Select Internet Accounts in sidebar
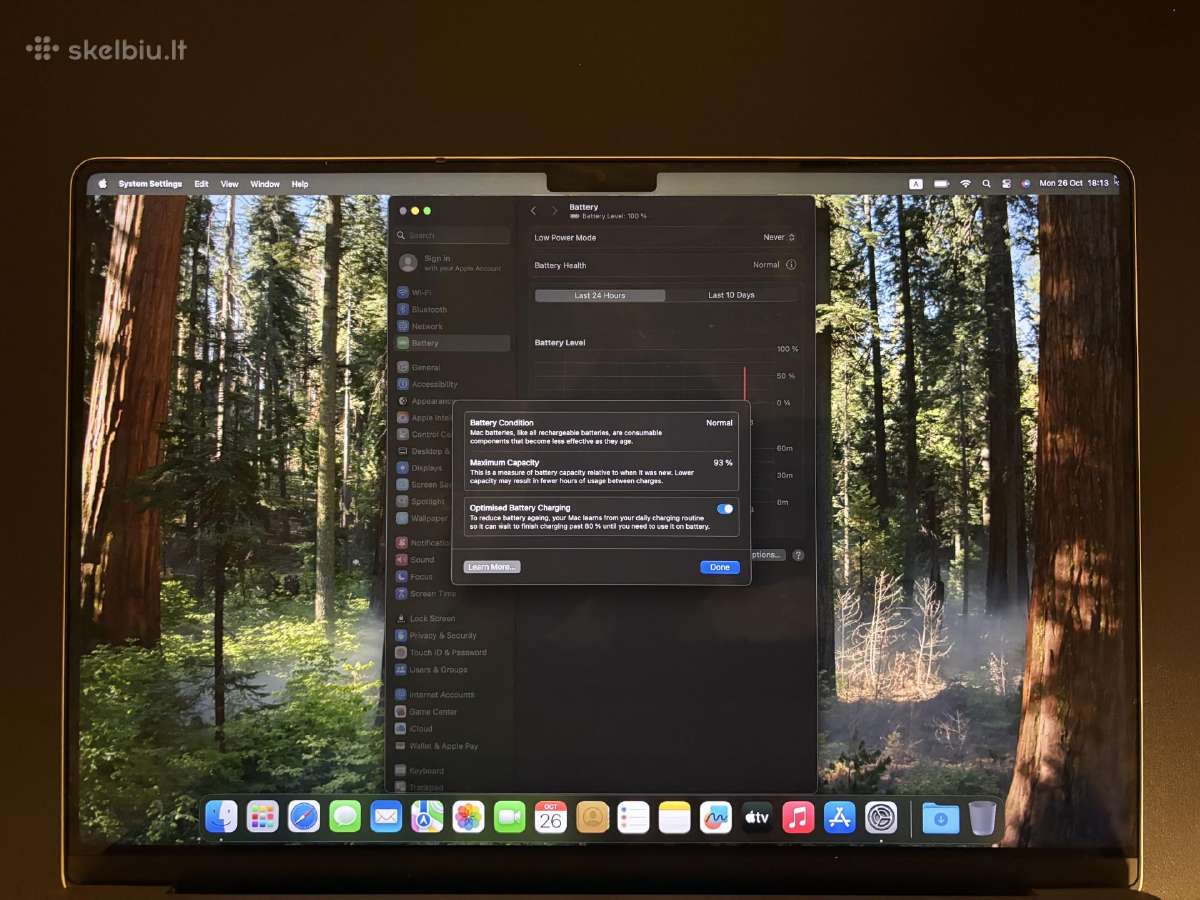Screen dimensions: 1200x900 (x=452, y=695)
